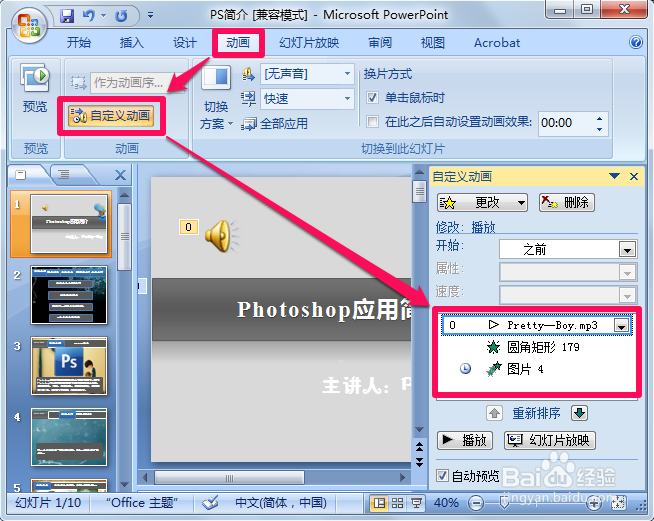Image resolution: width=654 pixels, height=521 pixels.
Task: Select the 圆角矩形 179 animation item
Action: [538, 347]
